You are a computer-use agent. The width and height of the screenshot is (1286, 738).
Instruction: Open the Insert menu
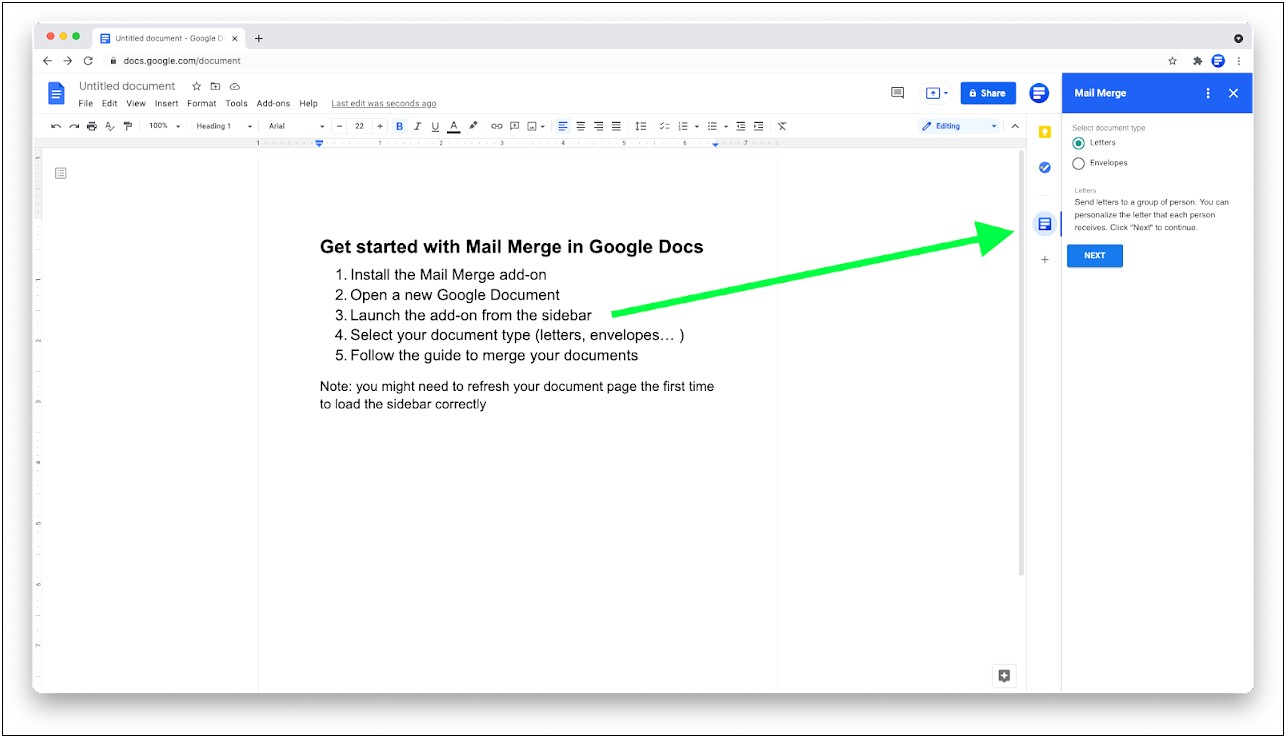[166, 103]
